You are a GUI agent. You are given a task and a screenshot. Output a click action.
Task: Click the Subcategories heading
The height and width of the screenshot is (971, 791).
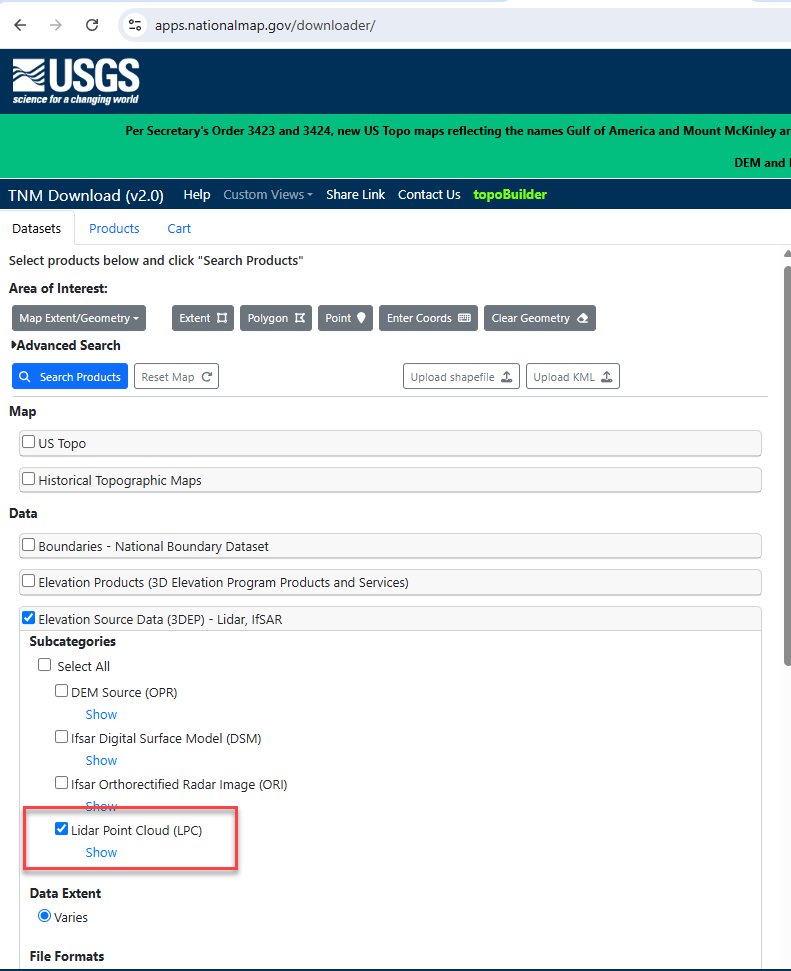pyautogui.click(x=72, y=642)
